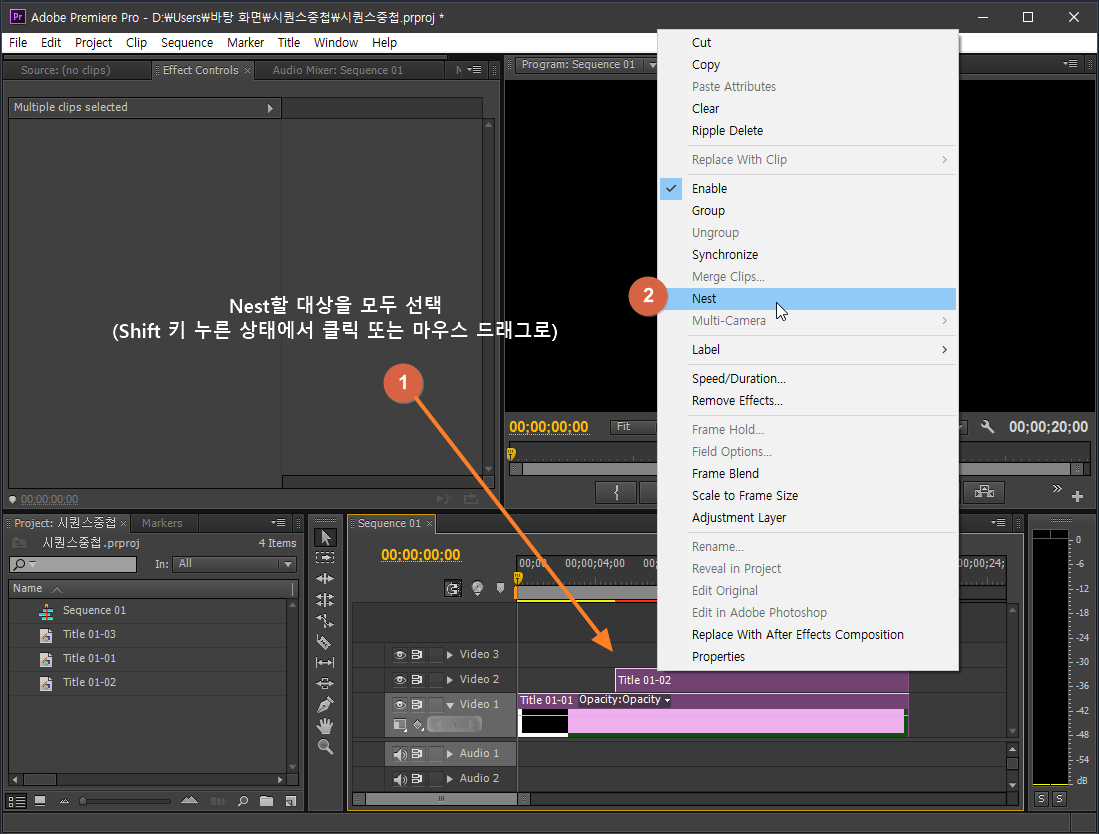The width and height of the screenshot is (1099, 834).
Task: Toggle Sync Lock on Audio 2
Action: coord(417,779)
